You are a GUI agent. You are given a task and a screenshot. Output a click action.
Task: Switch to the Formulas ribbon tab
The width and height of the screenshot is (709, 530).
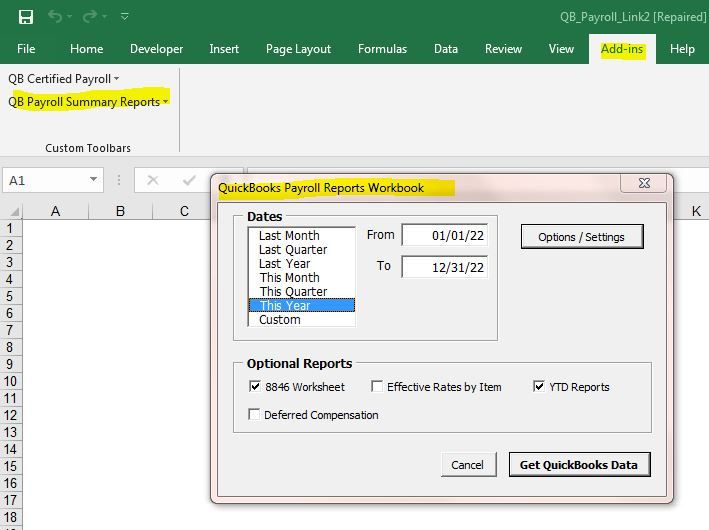(x=382, y=49)
